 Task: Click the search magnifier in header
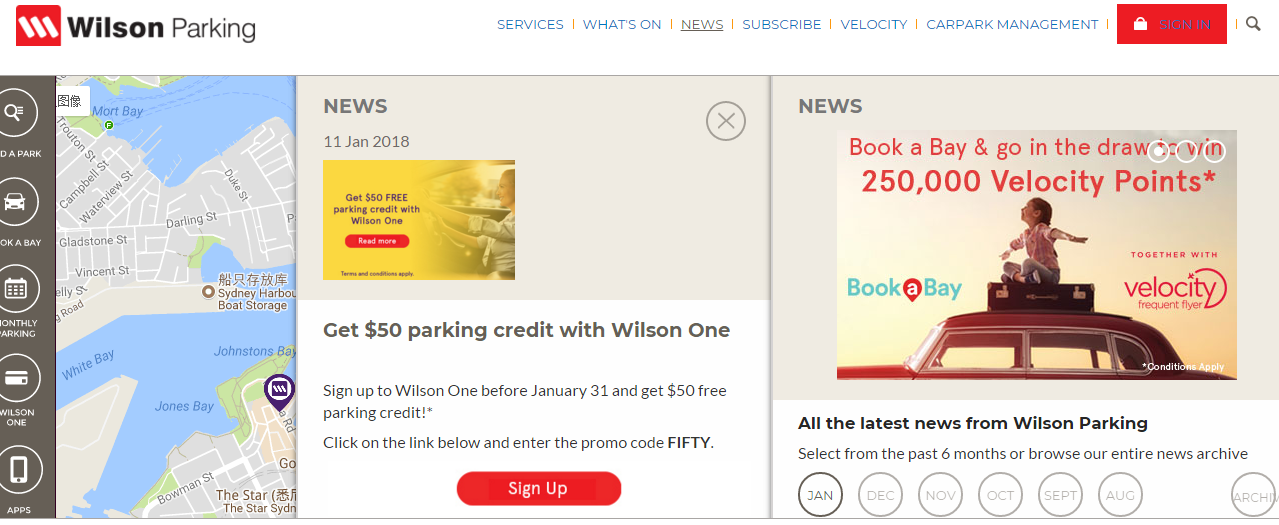(1254, 24)
